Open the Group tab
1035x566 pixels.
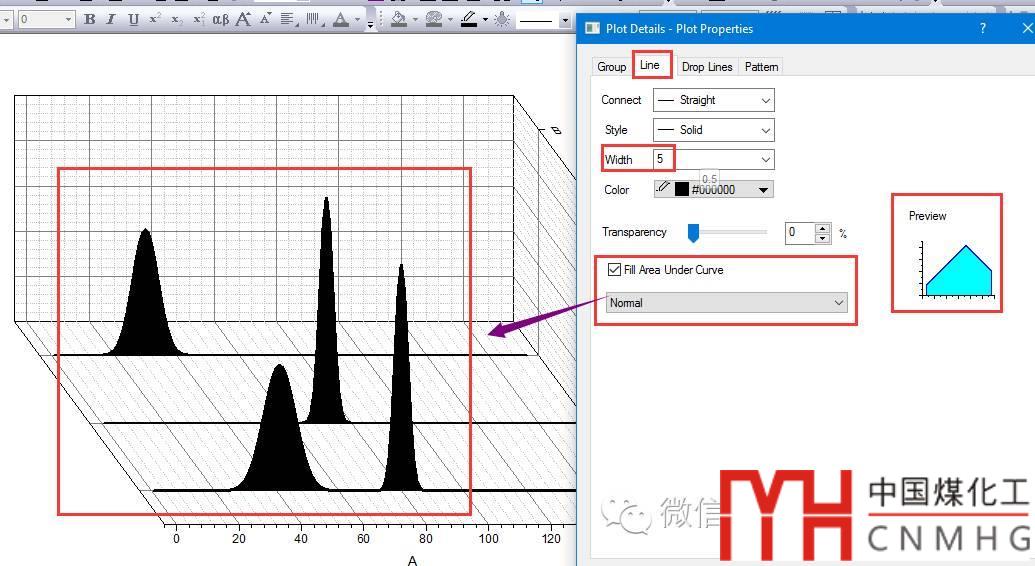(611, 67)
